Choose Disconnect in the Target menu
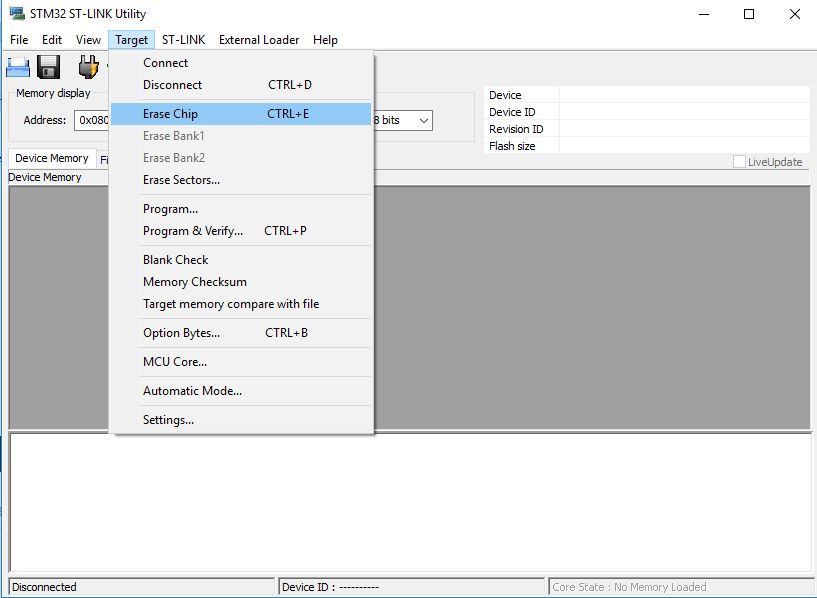The height and width of the screenshot is (598, 817). [x=241, y=85]
